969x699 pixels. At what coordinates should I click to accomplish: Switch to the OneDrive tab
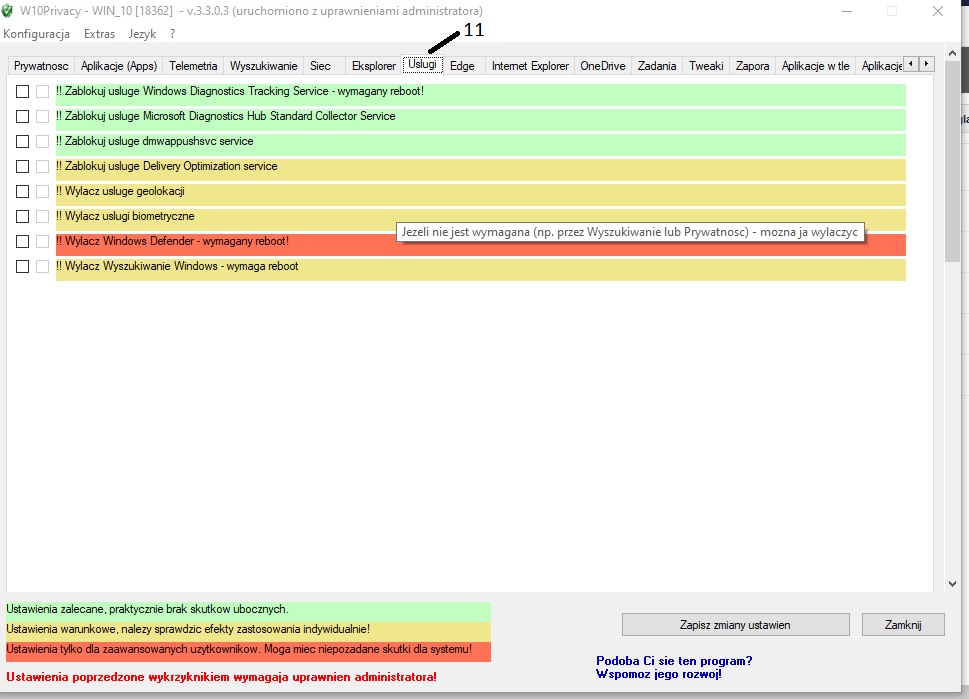pos(603,66)
